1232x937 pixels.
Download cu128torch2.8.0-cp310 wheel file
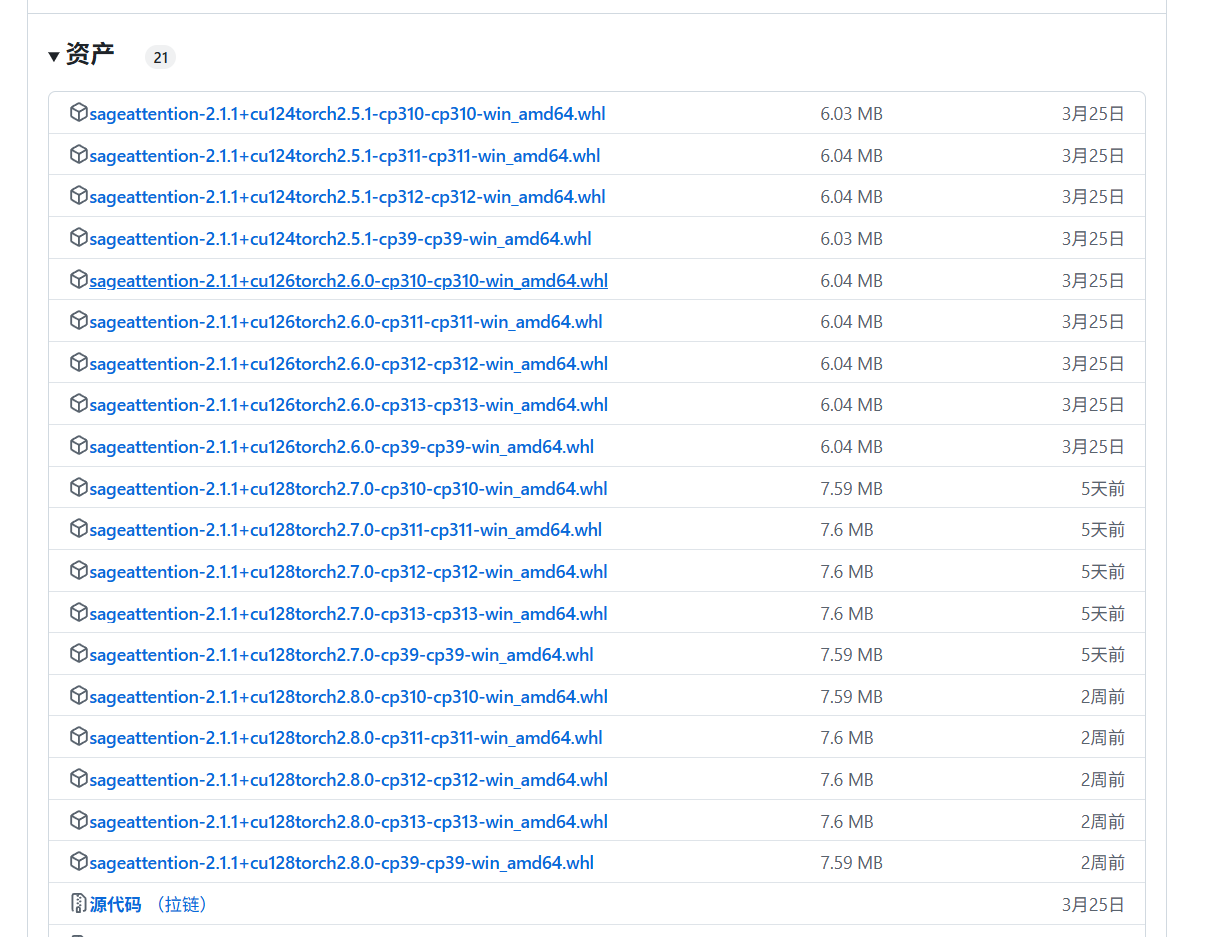[348, 697]
